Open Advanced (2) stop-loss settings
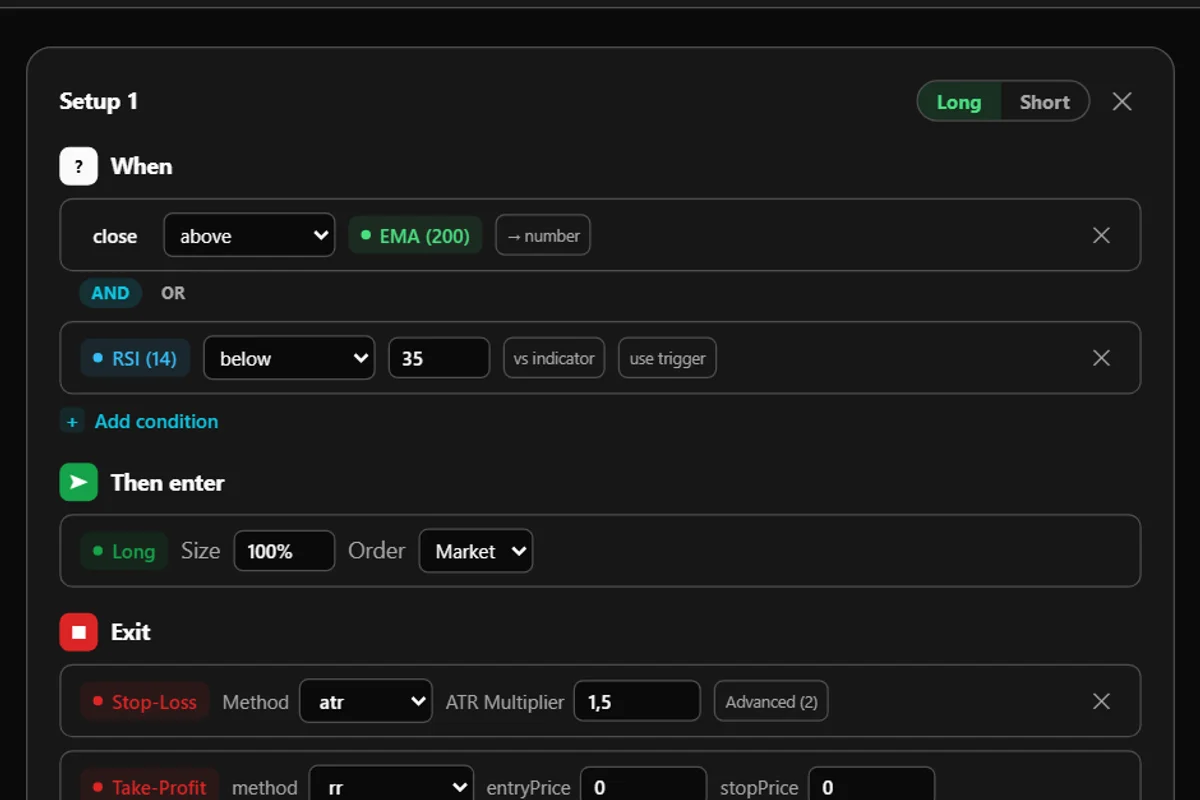The width and height of the screenshot is (1200, 800). 771,701
